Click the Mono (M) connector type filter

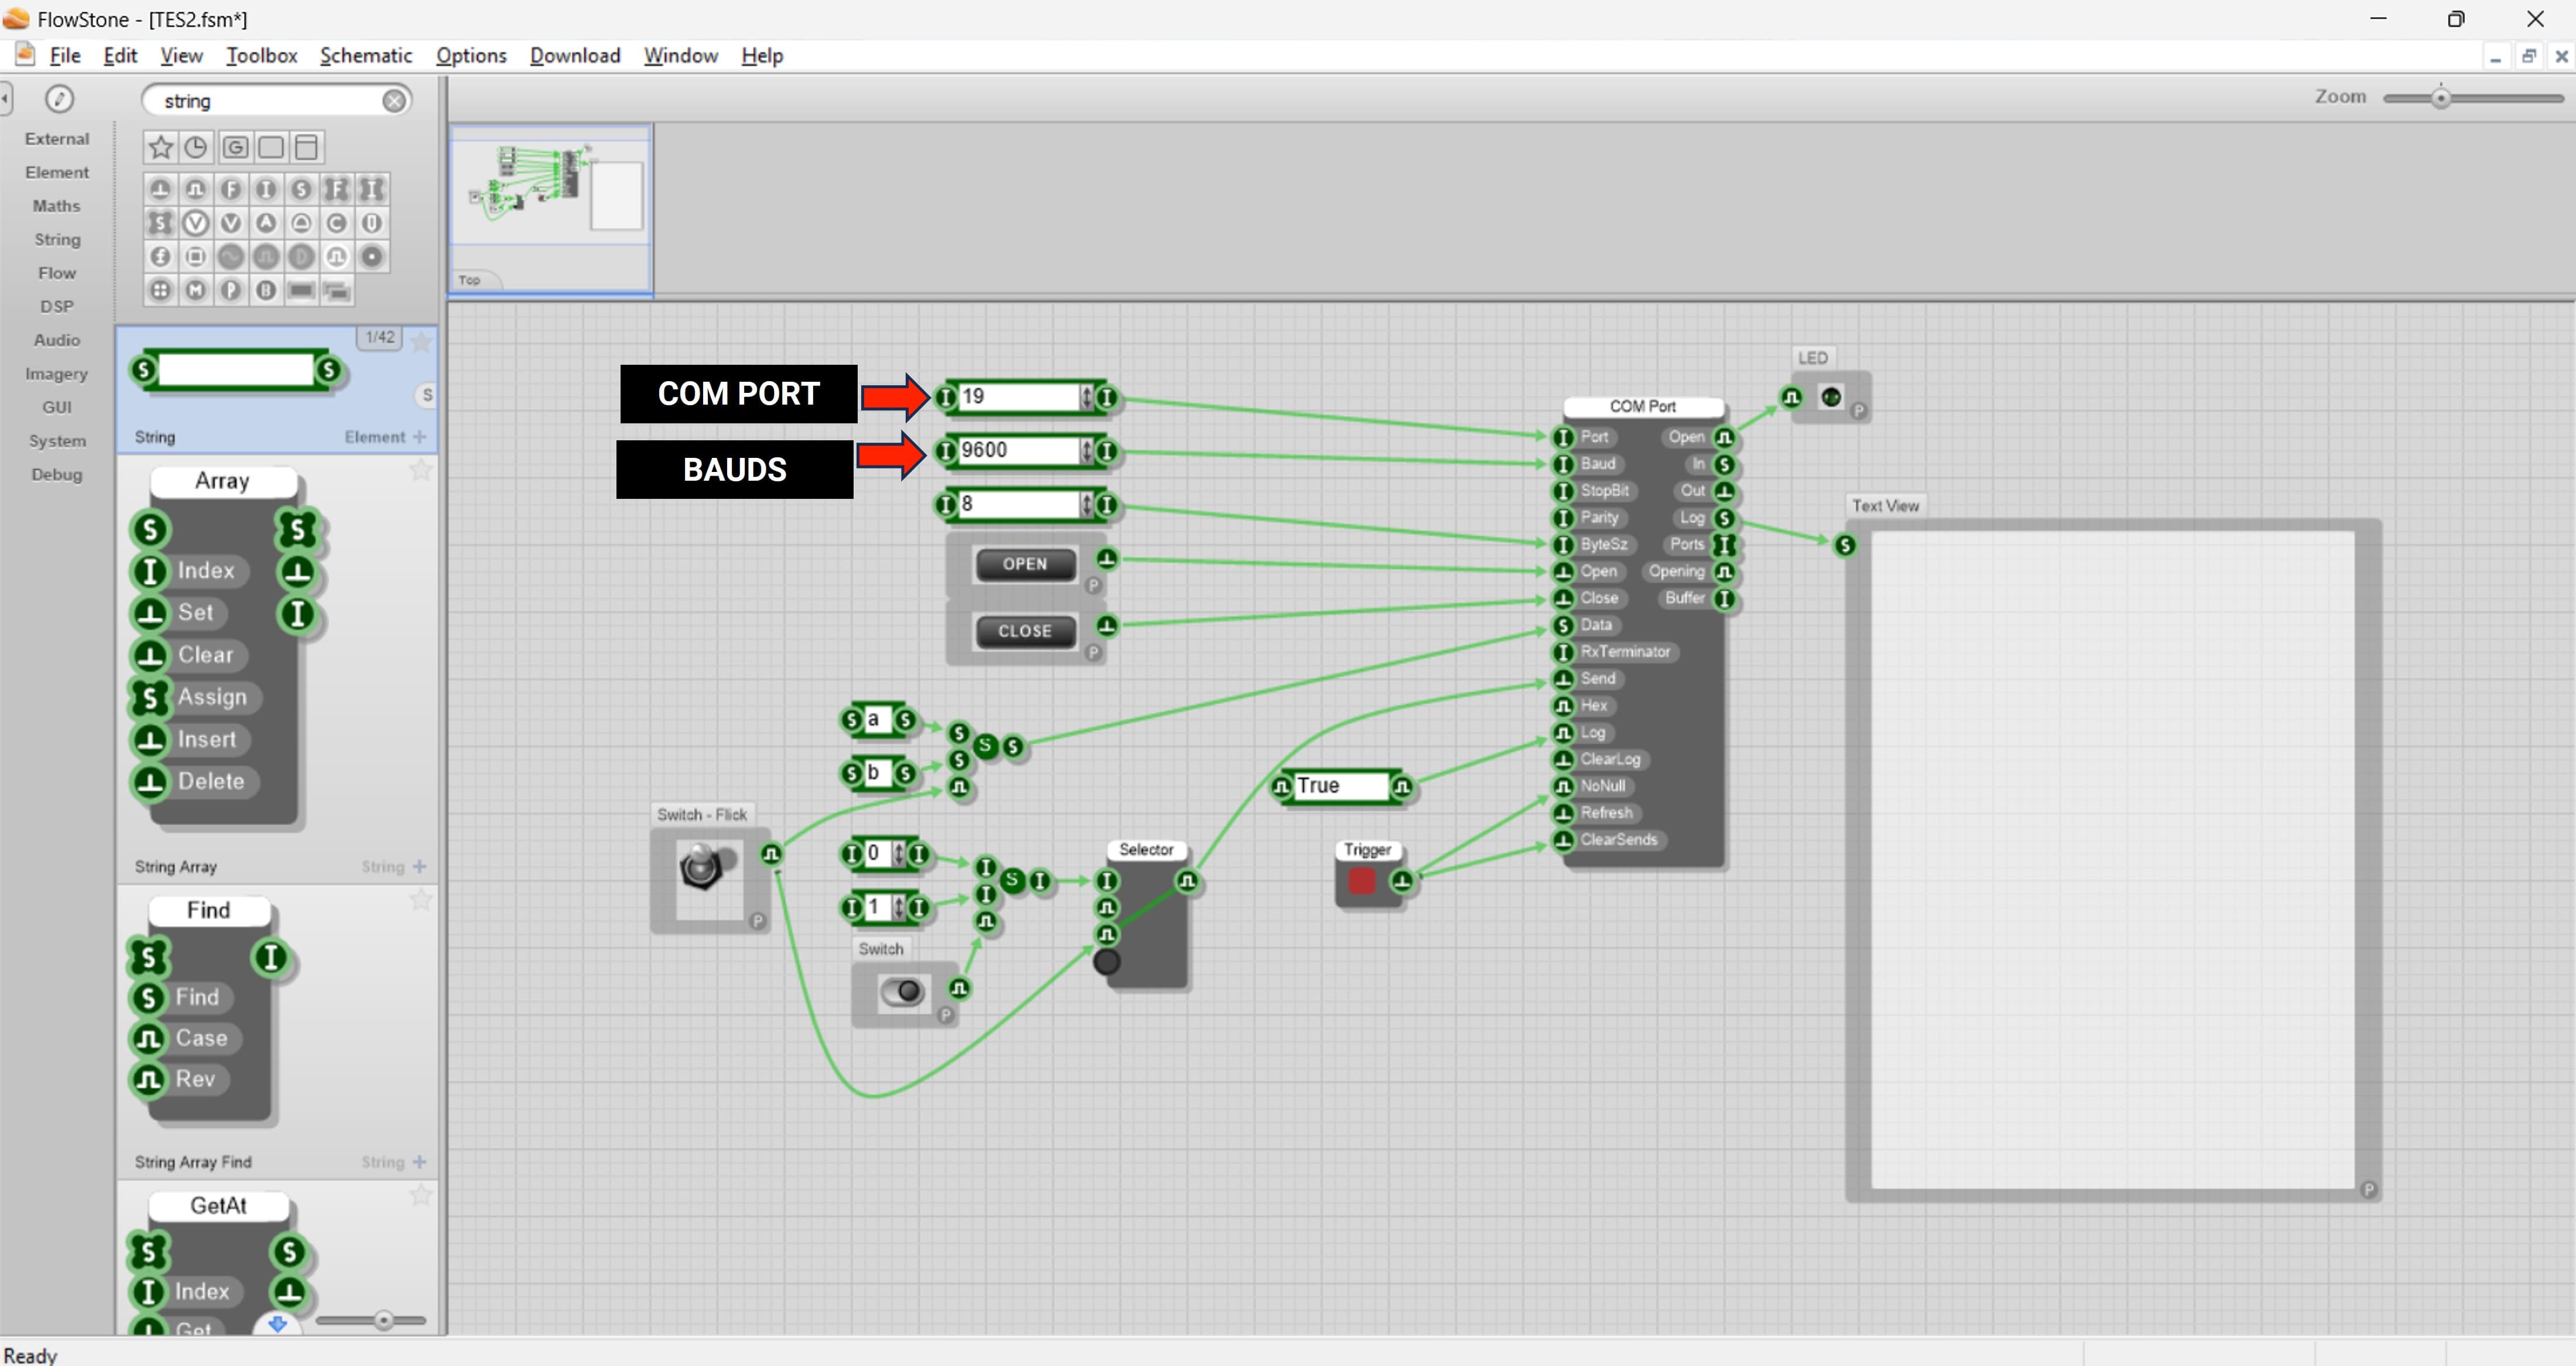[x=196, y=291]
